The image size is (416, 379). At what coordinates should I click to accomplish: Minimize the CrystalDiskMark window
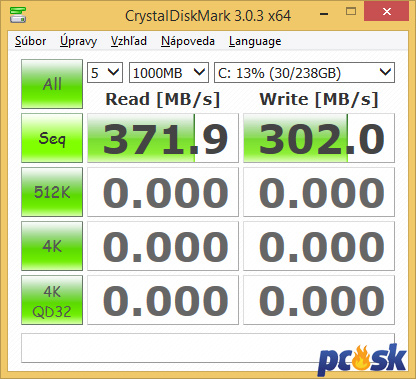(324, 13)
